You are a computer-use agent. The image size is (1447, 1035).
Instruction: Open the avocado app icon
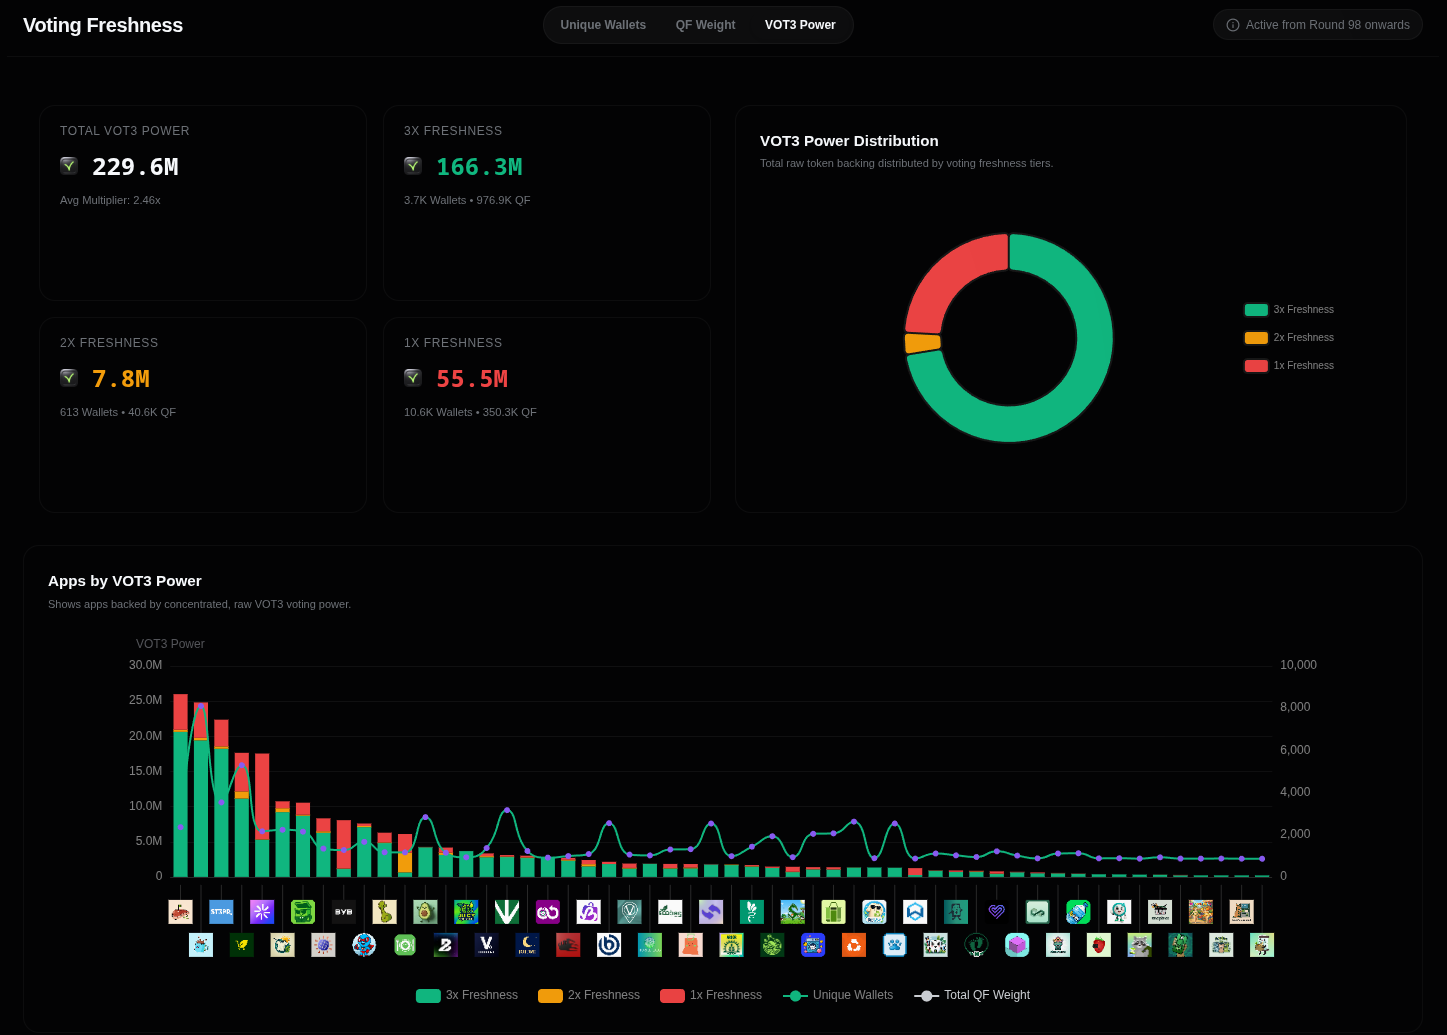(x=425, y=912)
